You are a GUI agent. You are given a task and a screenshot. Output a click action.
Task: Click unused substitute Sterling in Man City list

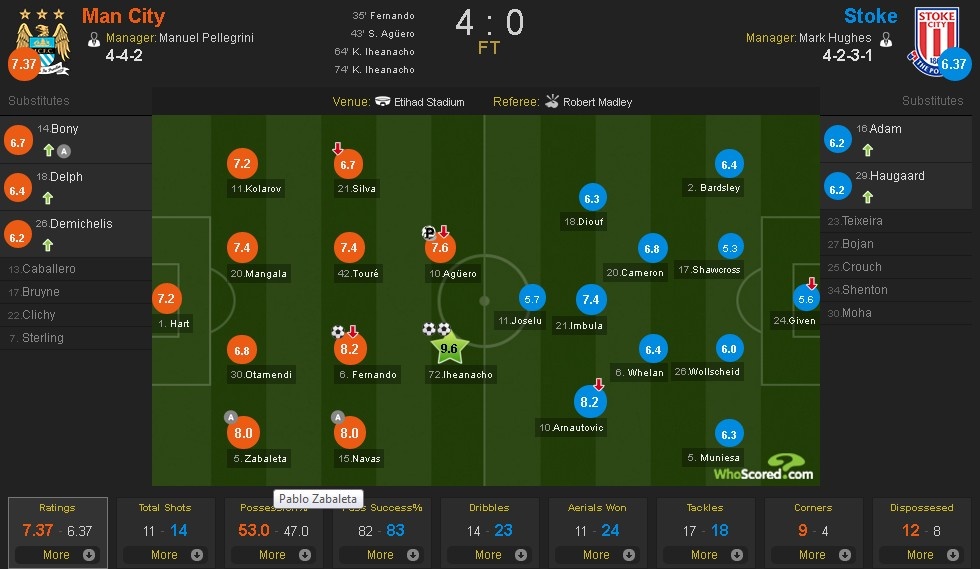point(42,338)
